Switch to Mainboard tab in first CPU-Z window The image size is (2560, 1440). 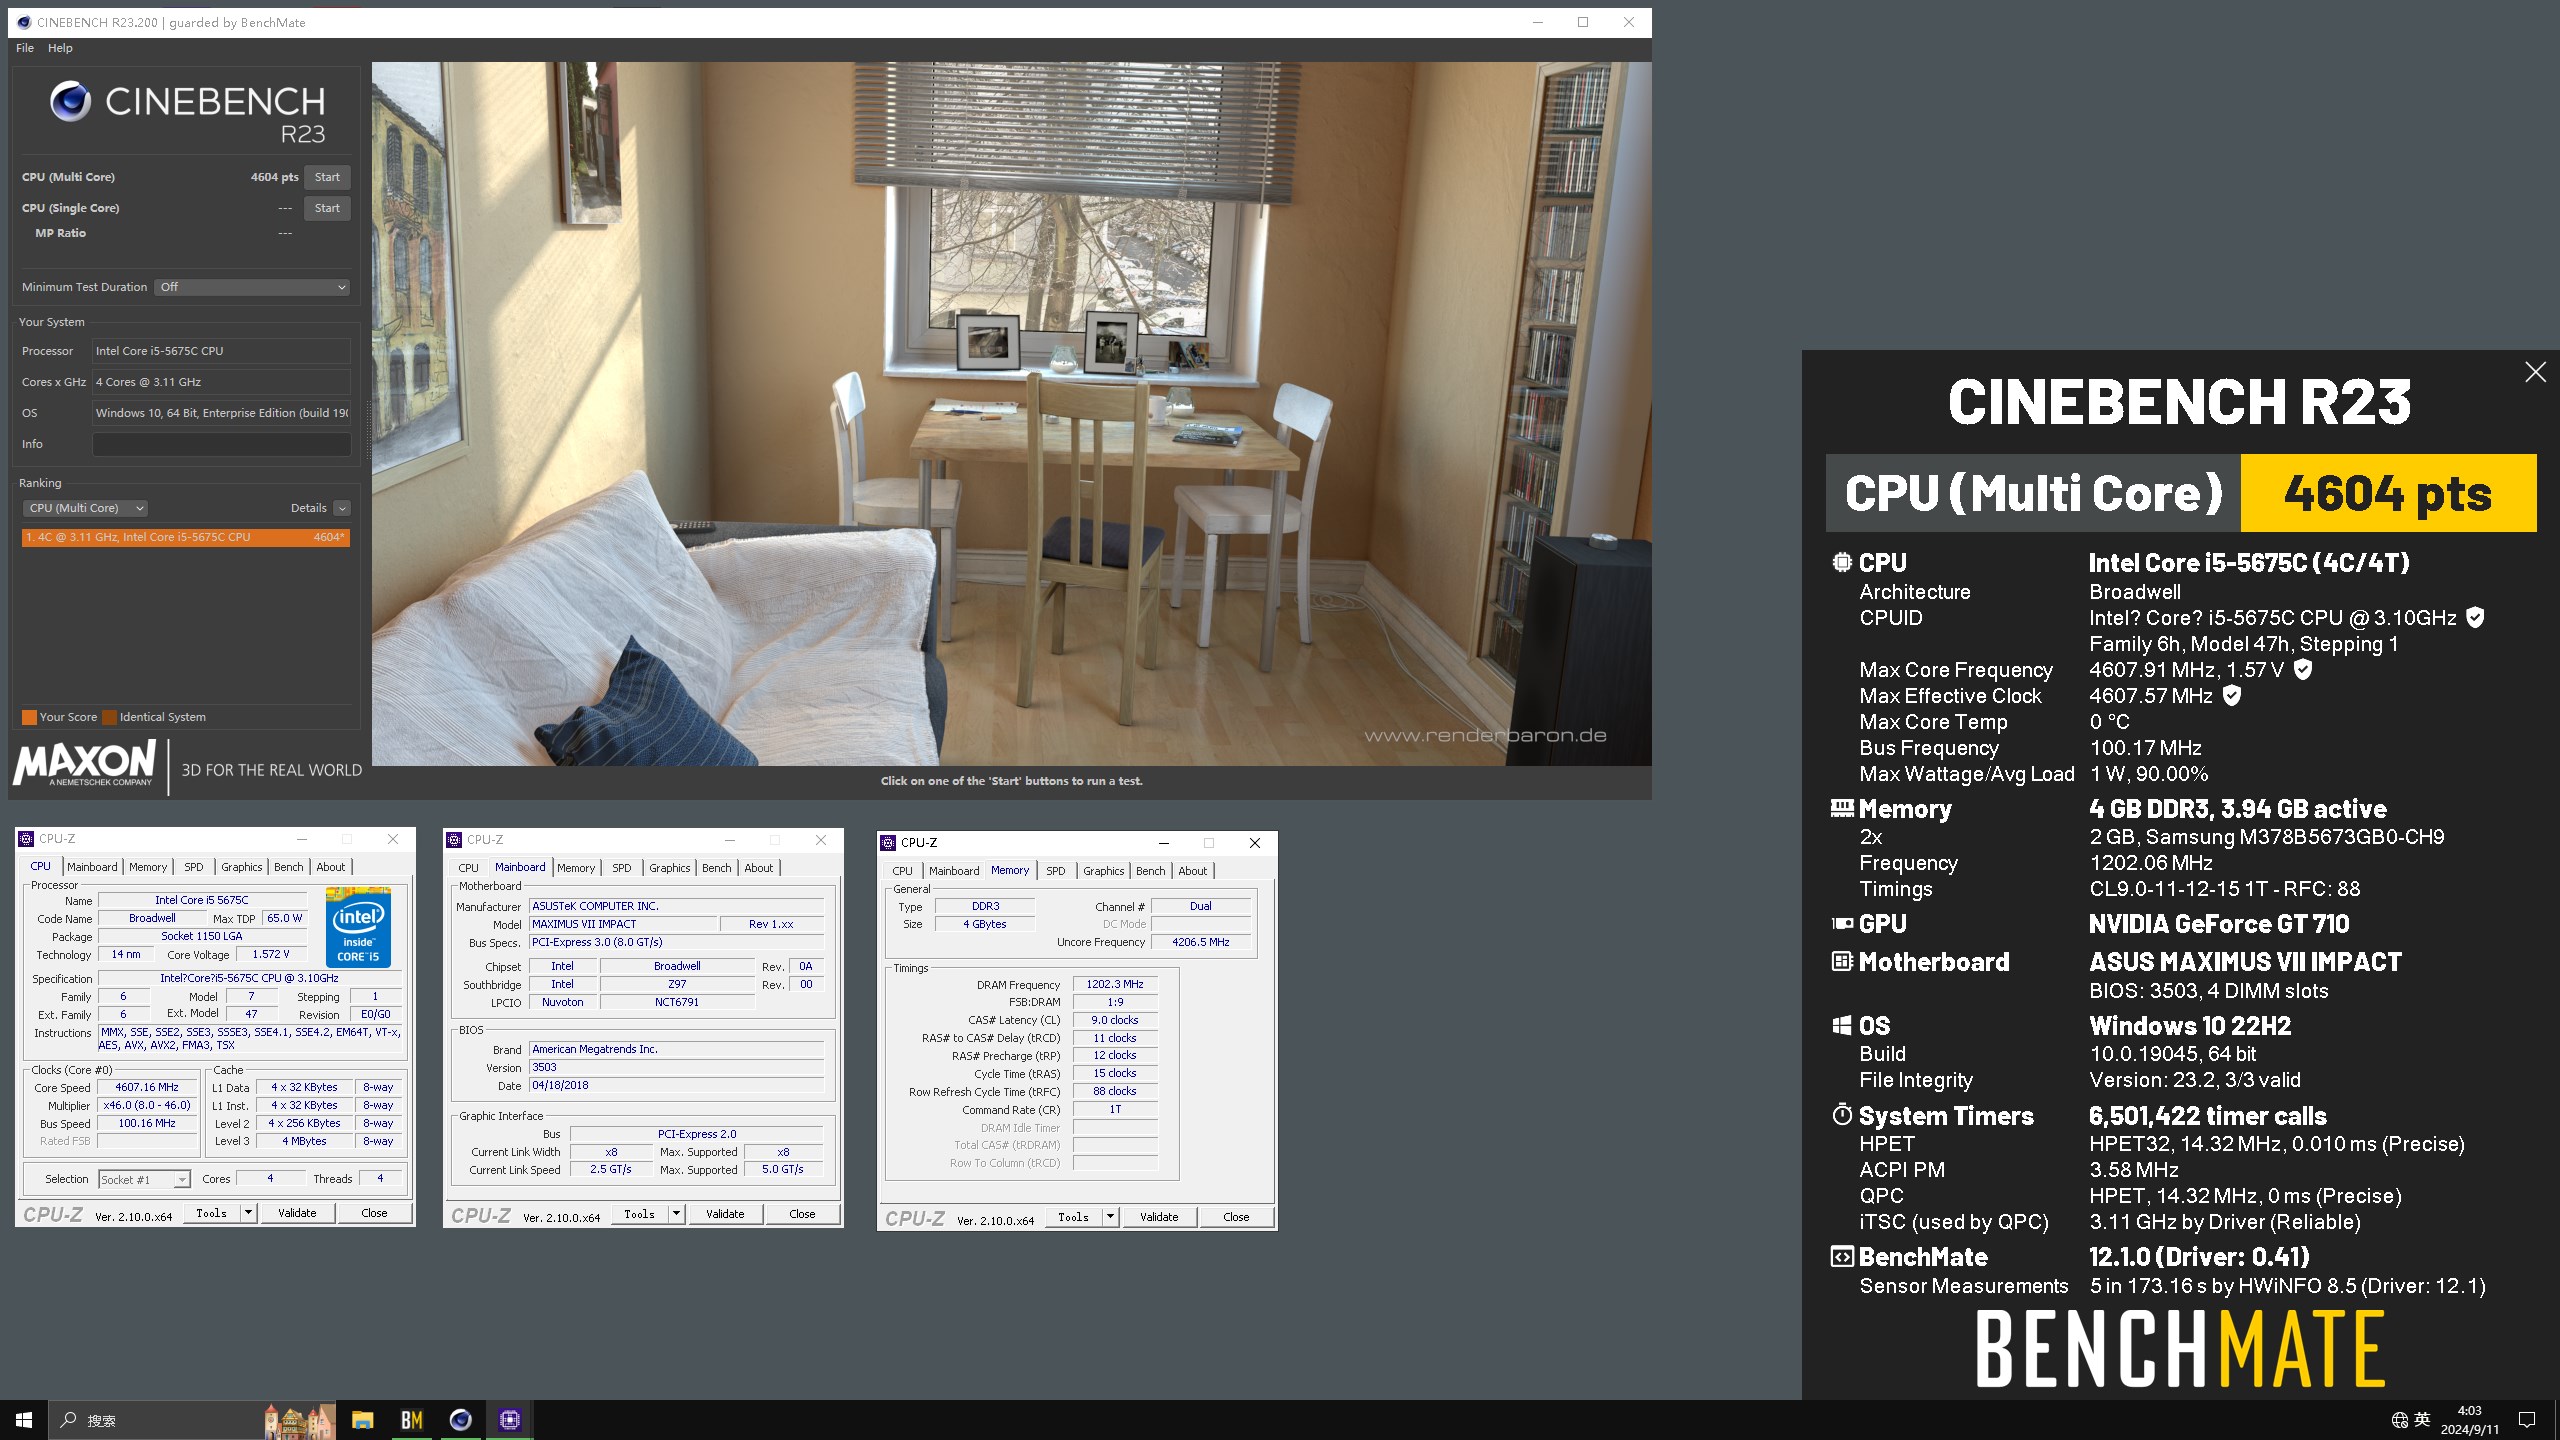pyautogui.click(x=92, y=867)
